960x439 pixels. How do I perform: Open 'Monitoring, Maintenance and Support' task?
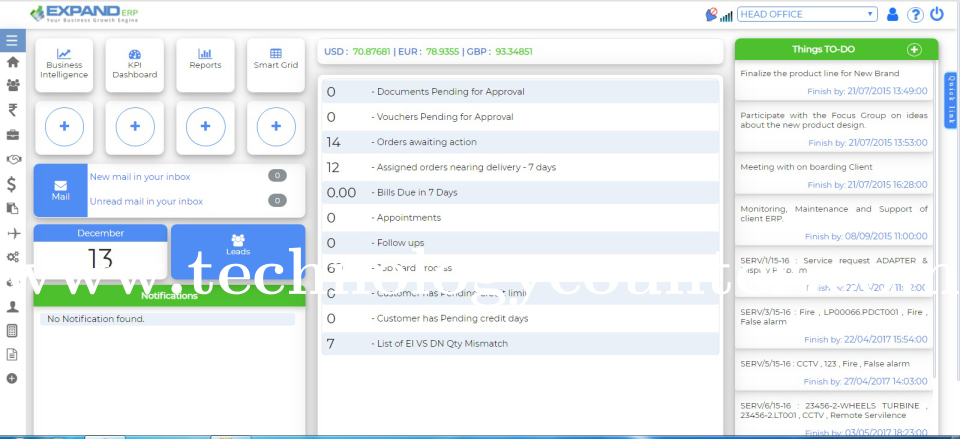tap(833, 221)
